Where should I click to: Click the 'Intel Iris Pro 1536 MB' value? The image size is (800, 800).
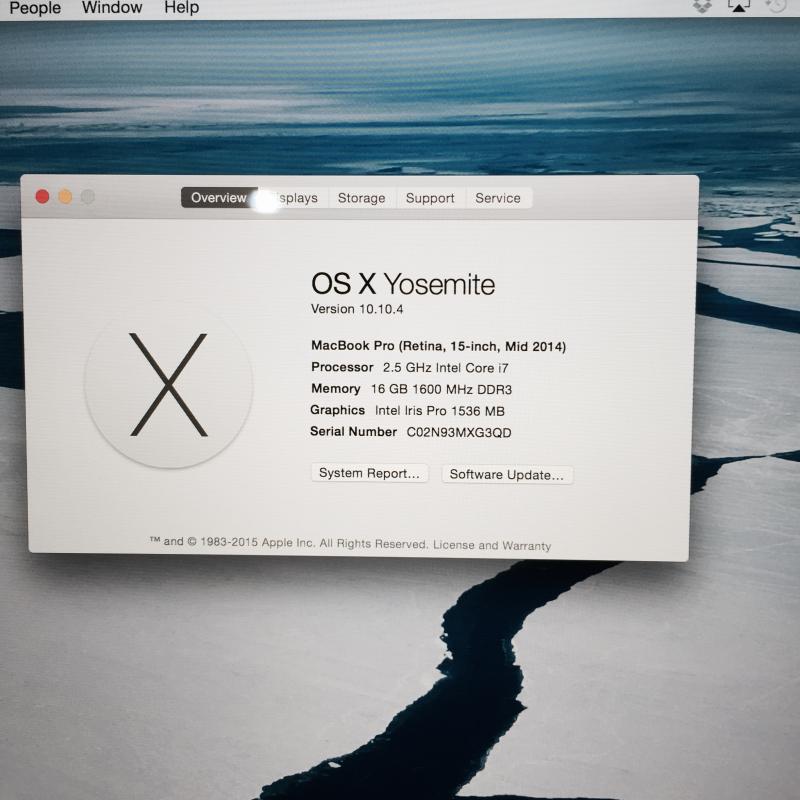click(439, 411)
